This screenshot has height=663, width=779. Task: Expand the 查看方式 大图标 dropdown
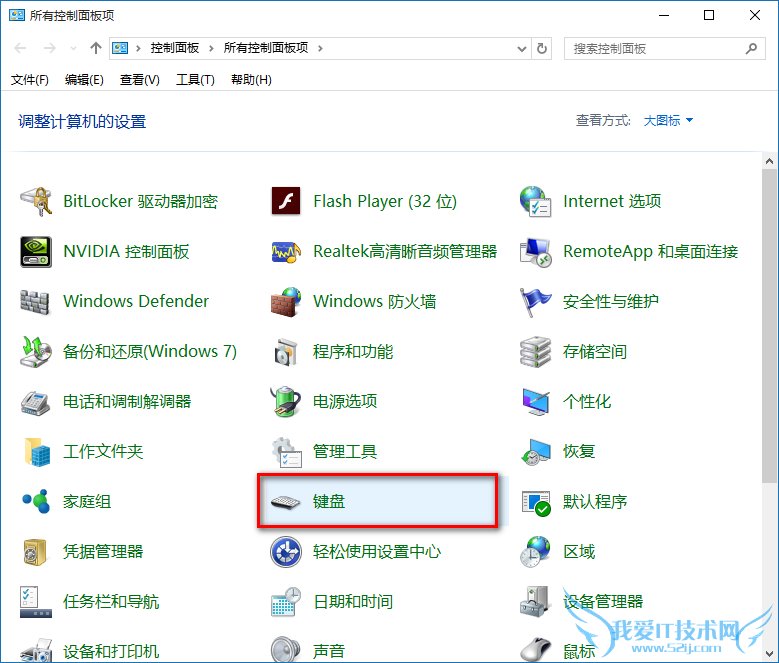pos(668,121)
